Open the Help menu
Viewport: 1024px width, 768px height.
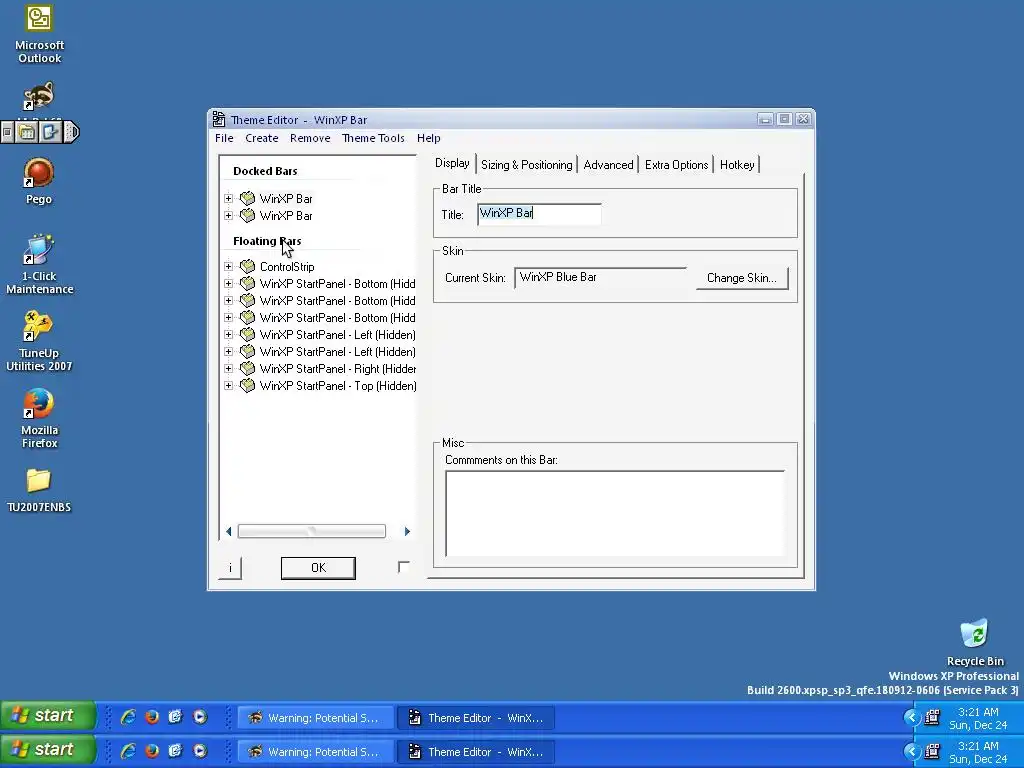click(x=428, y=138)
